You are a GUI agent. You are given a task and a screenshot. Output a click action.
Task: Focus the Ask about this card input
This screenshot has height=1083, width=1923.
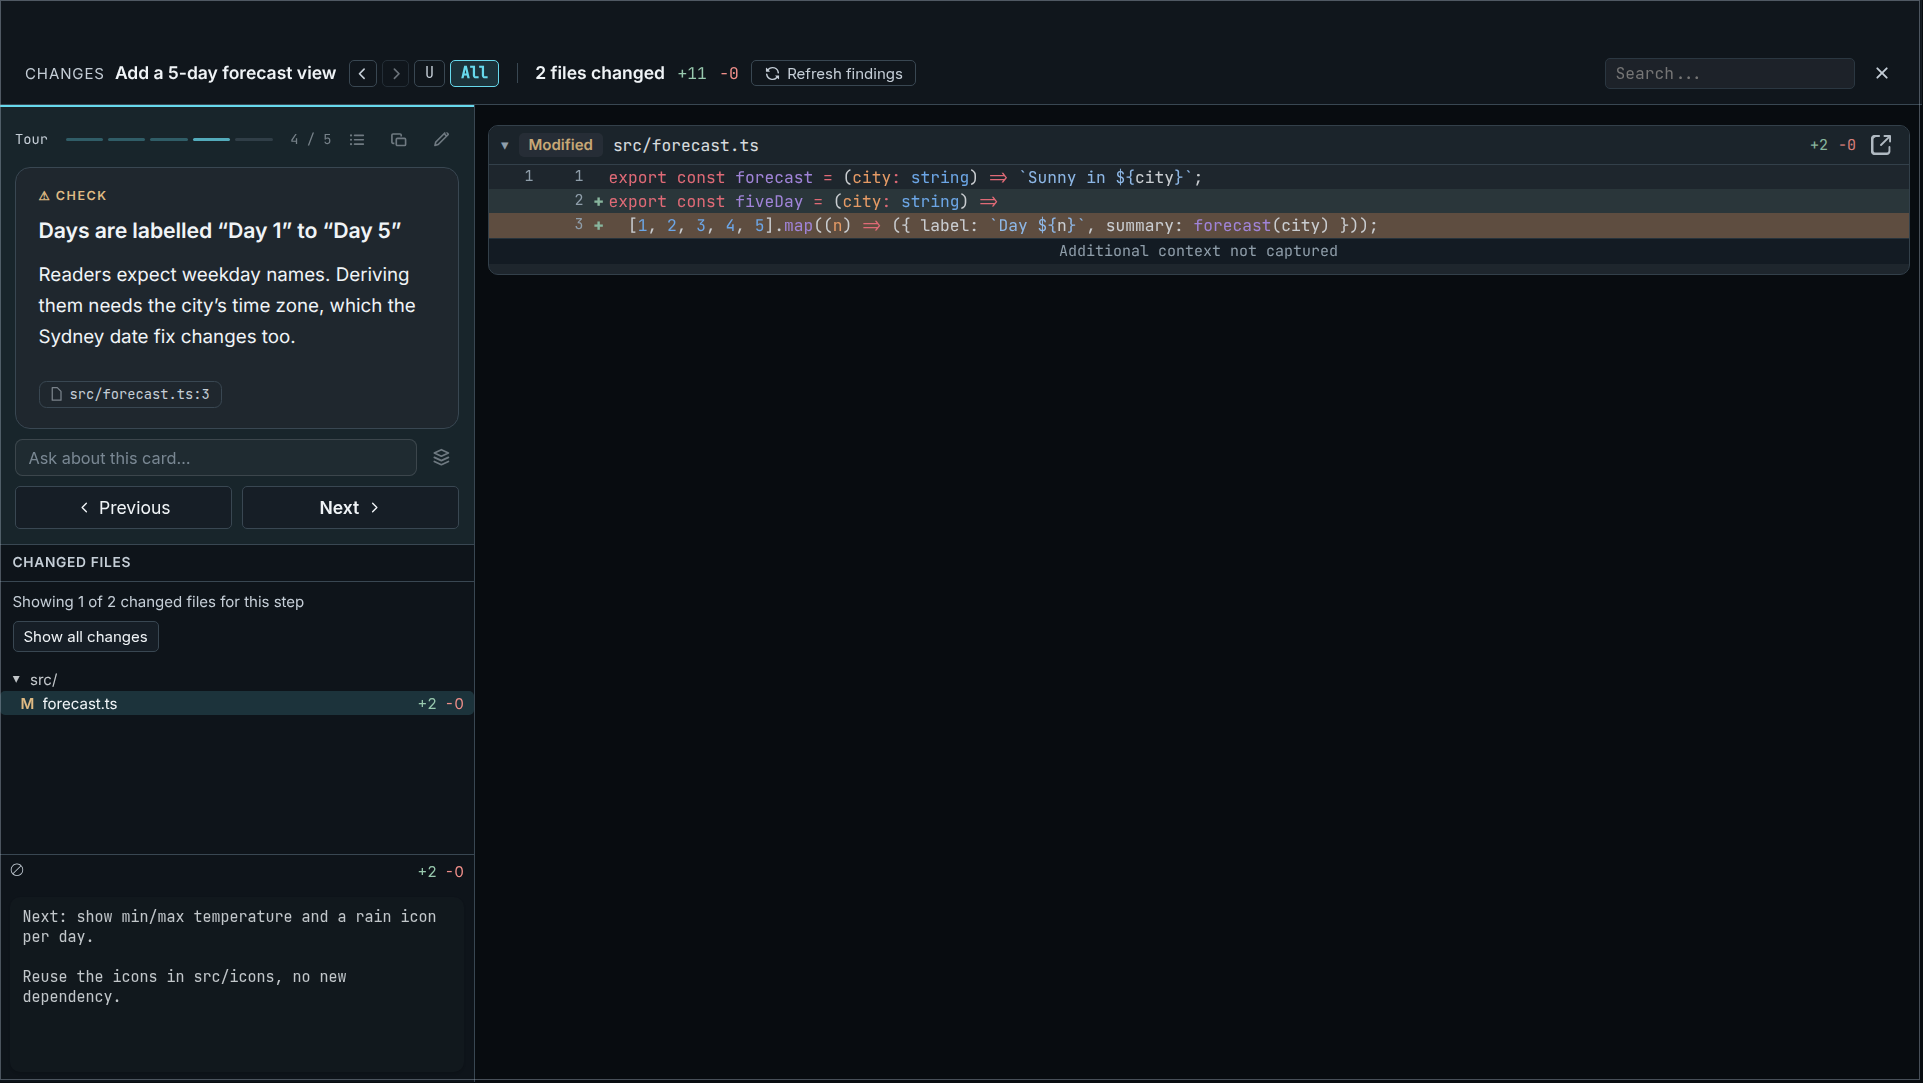coord(216,458)
